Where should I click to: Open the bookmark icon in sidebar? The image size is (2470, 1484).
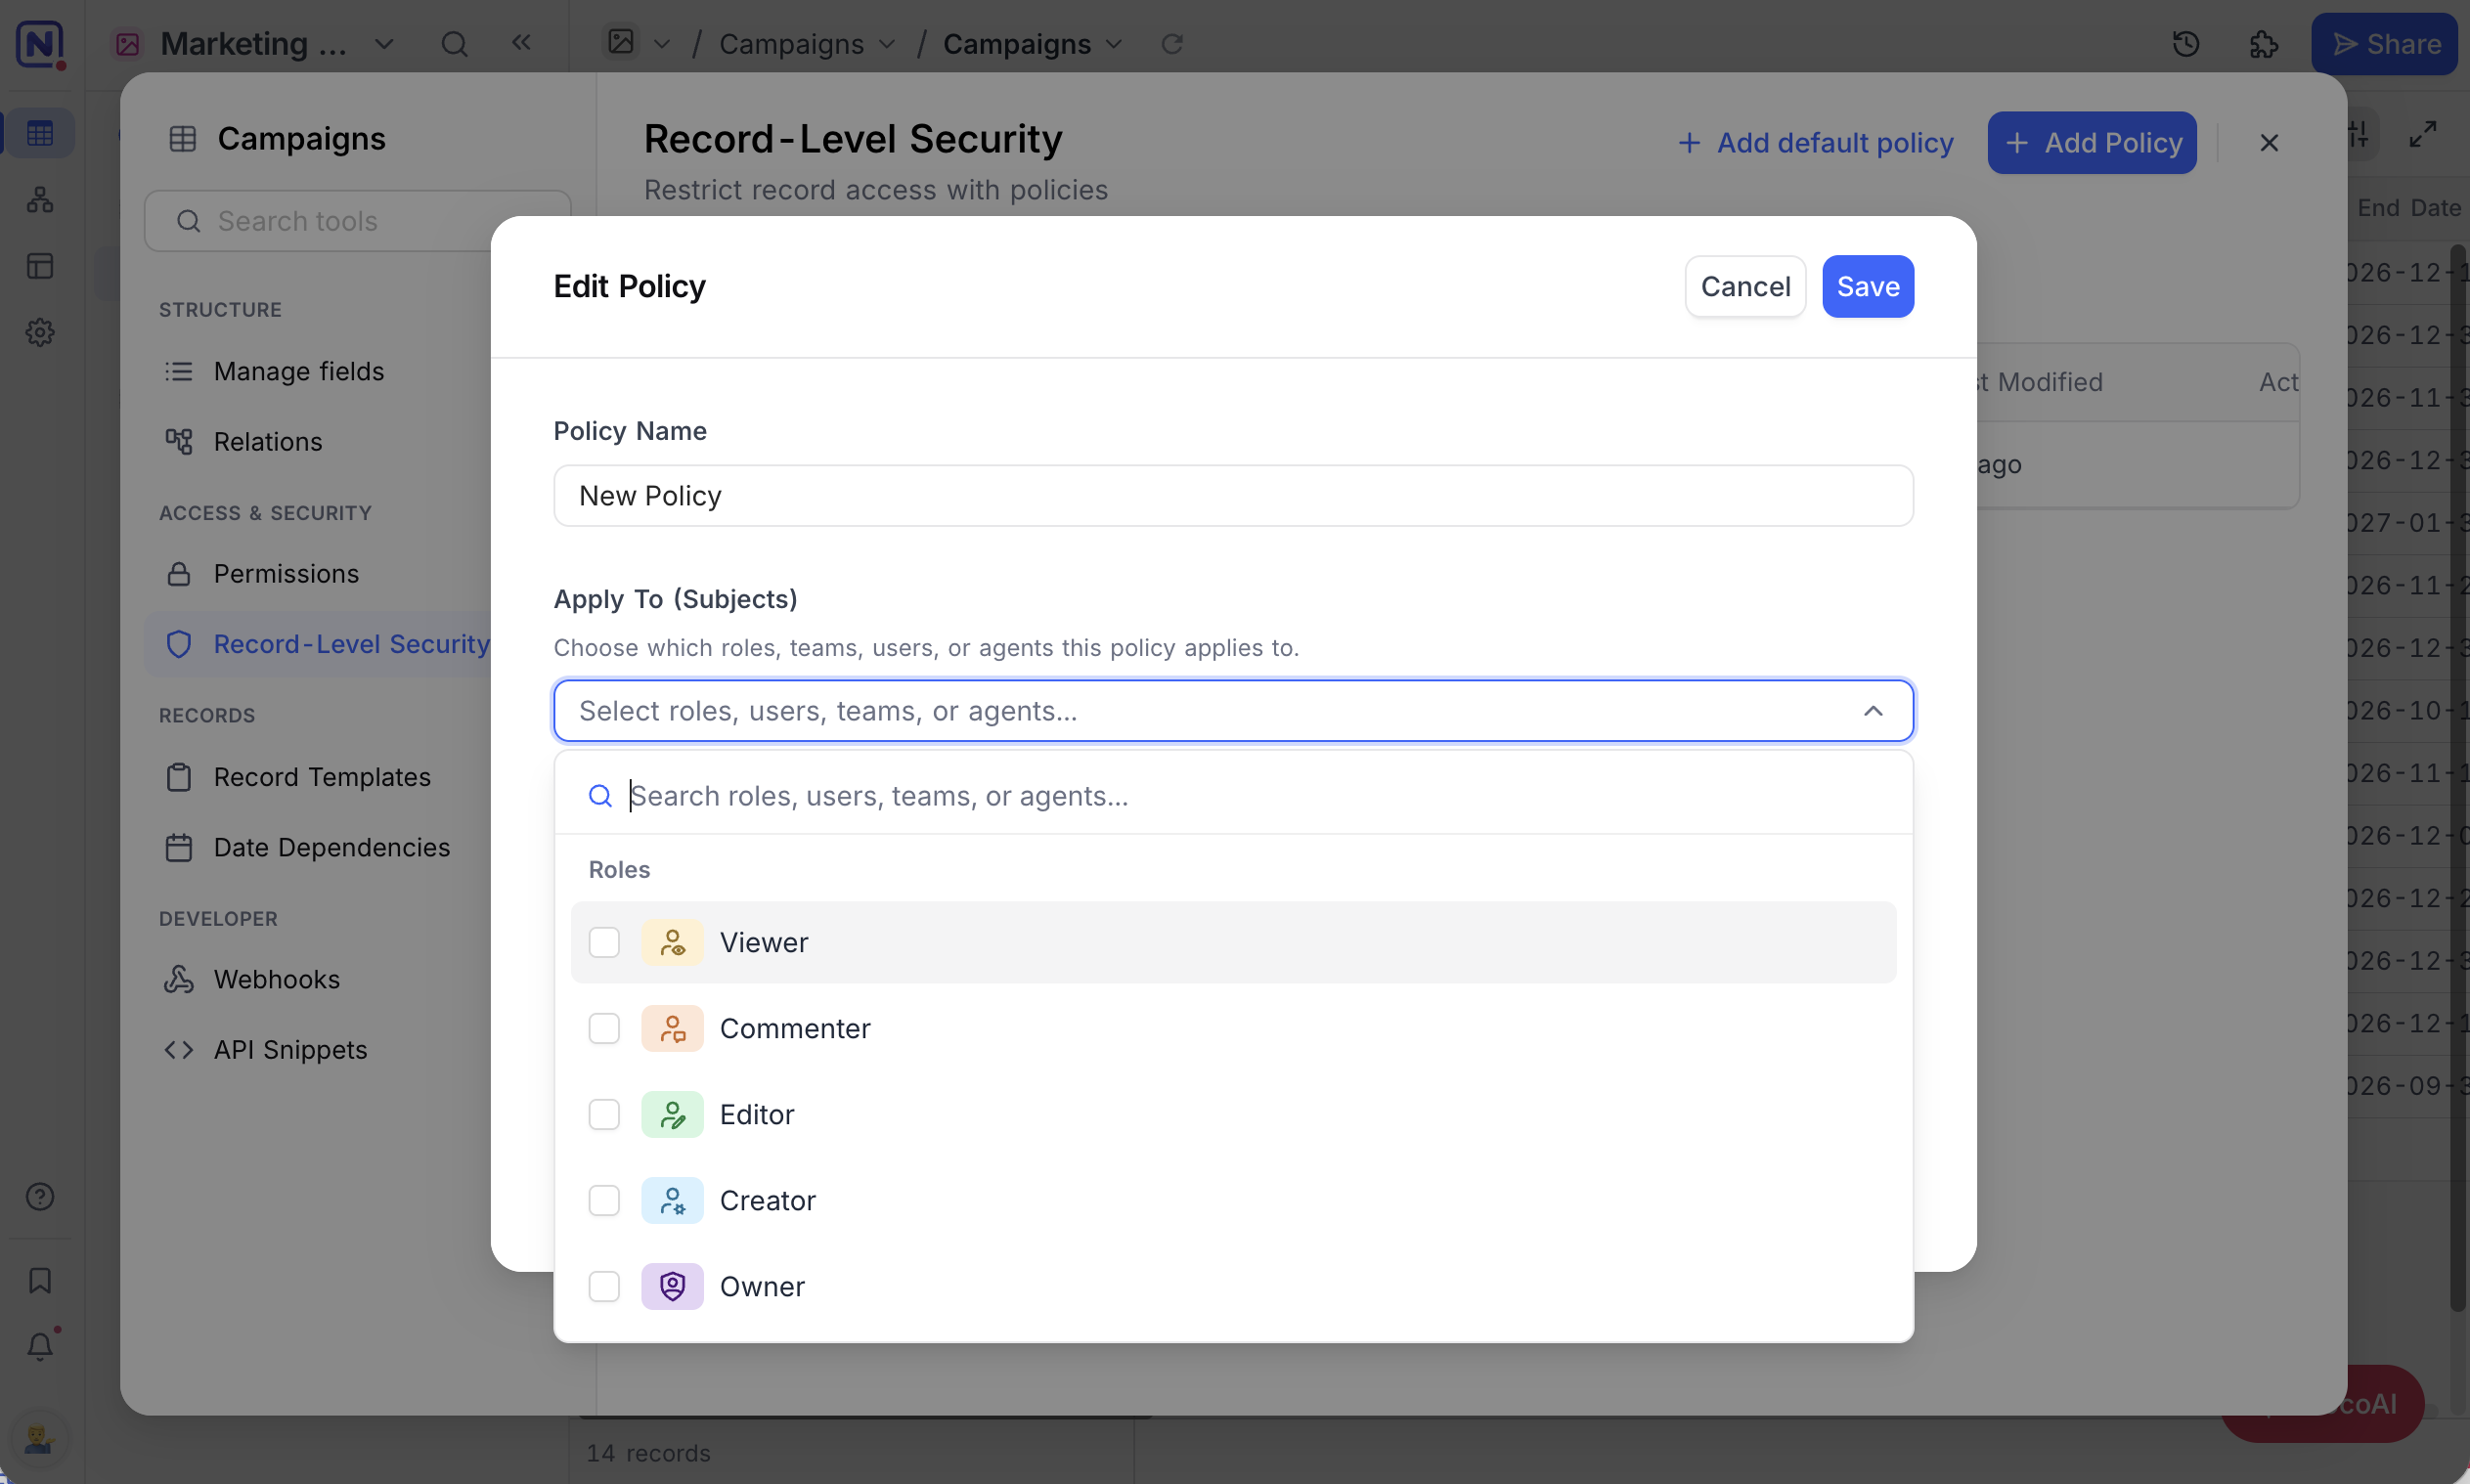tap(40, 1280)
